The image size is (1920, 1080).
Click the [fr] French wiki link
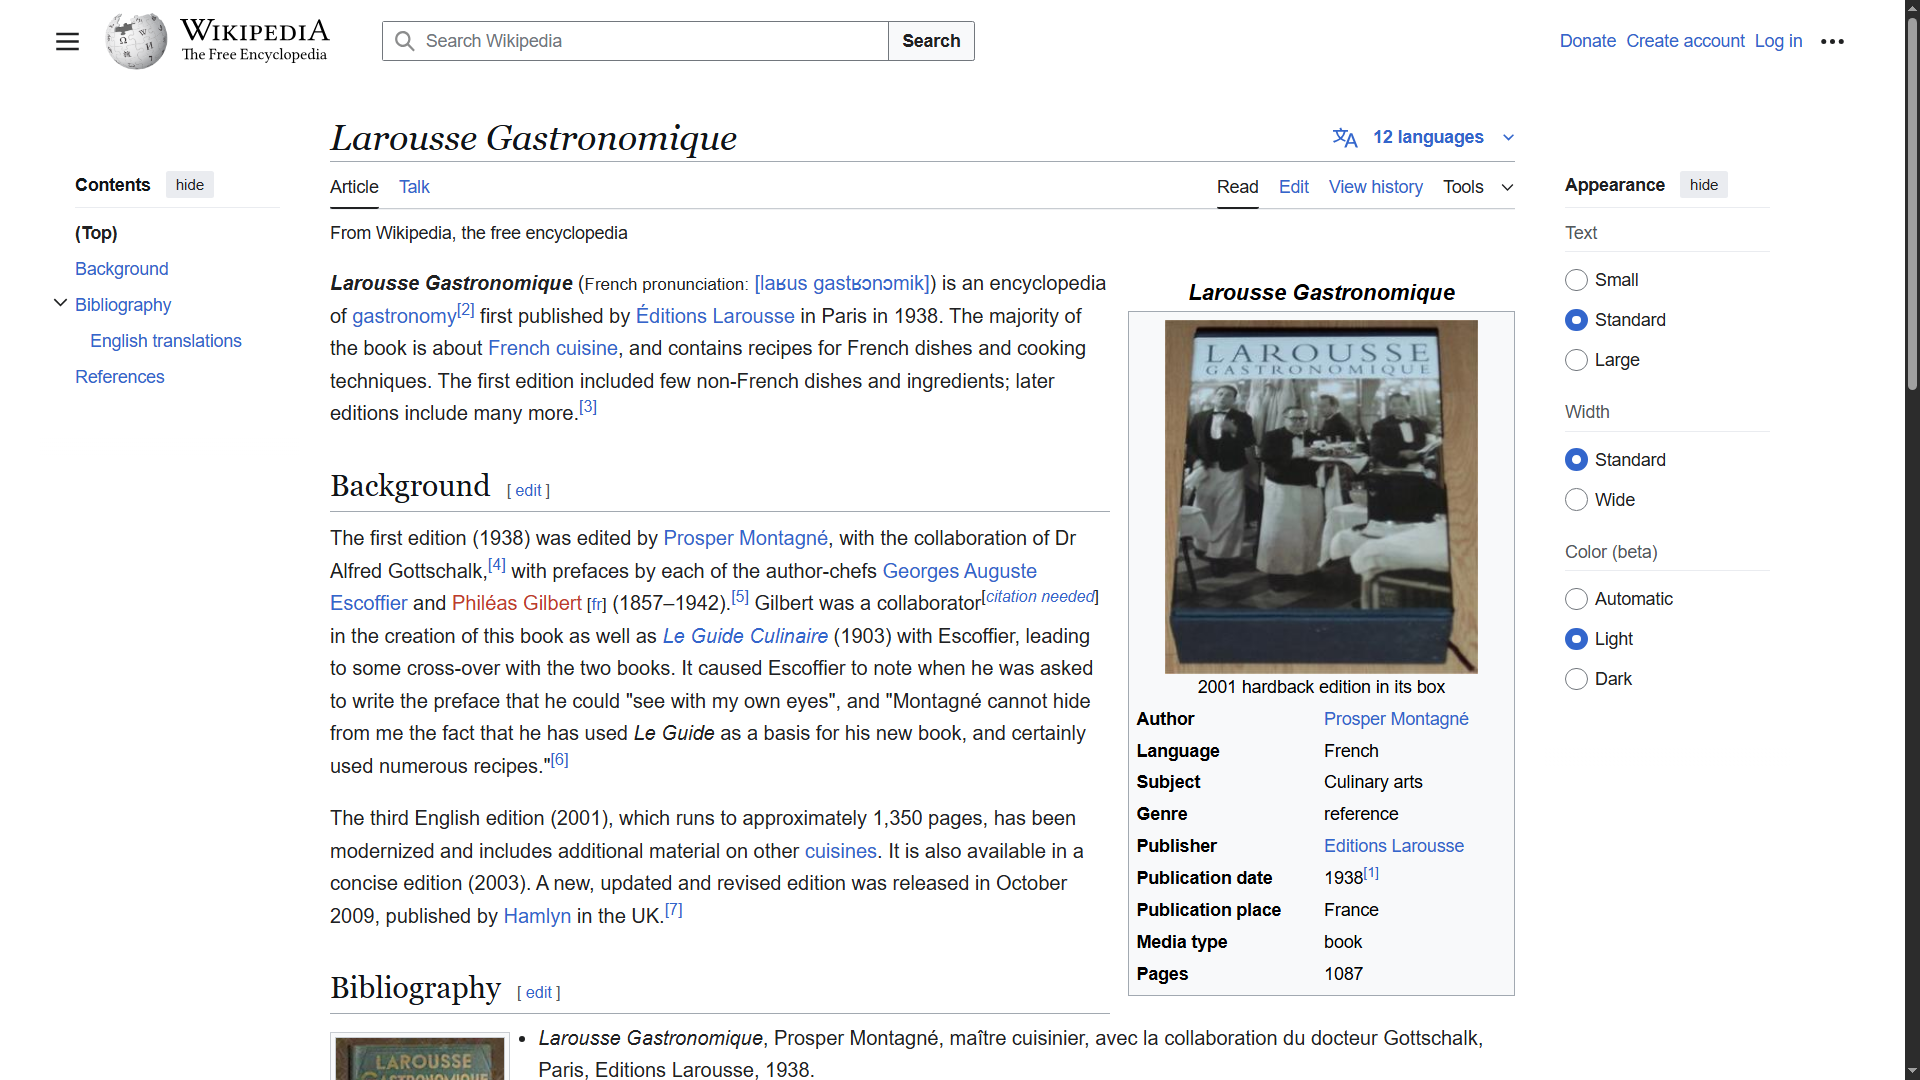pos(597,604)
